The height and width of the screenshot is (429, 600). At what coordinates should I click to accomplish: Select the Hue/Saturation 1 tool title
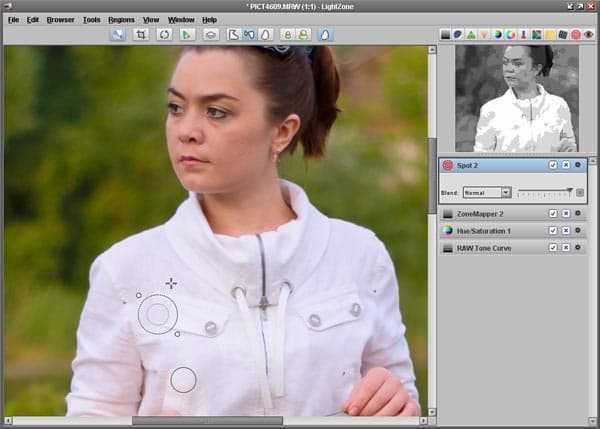484,231
